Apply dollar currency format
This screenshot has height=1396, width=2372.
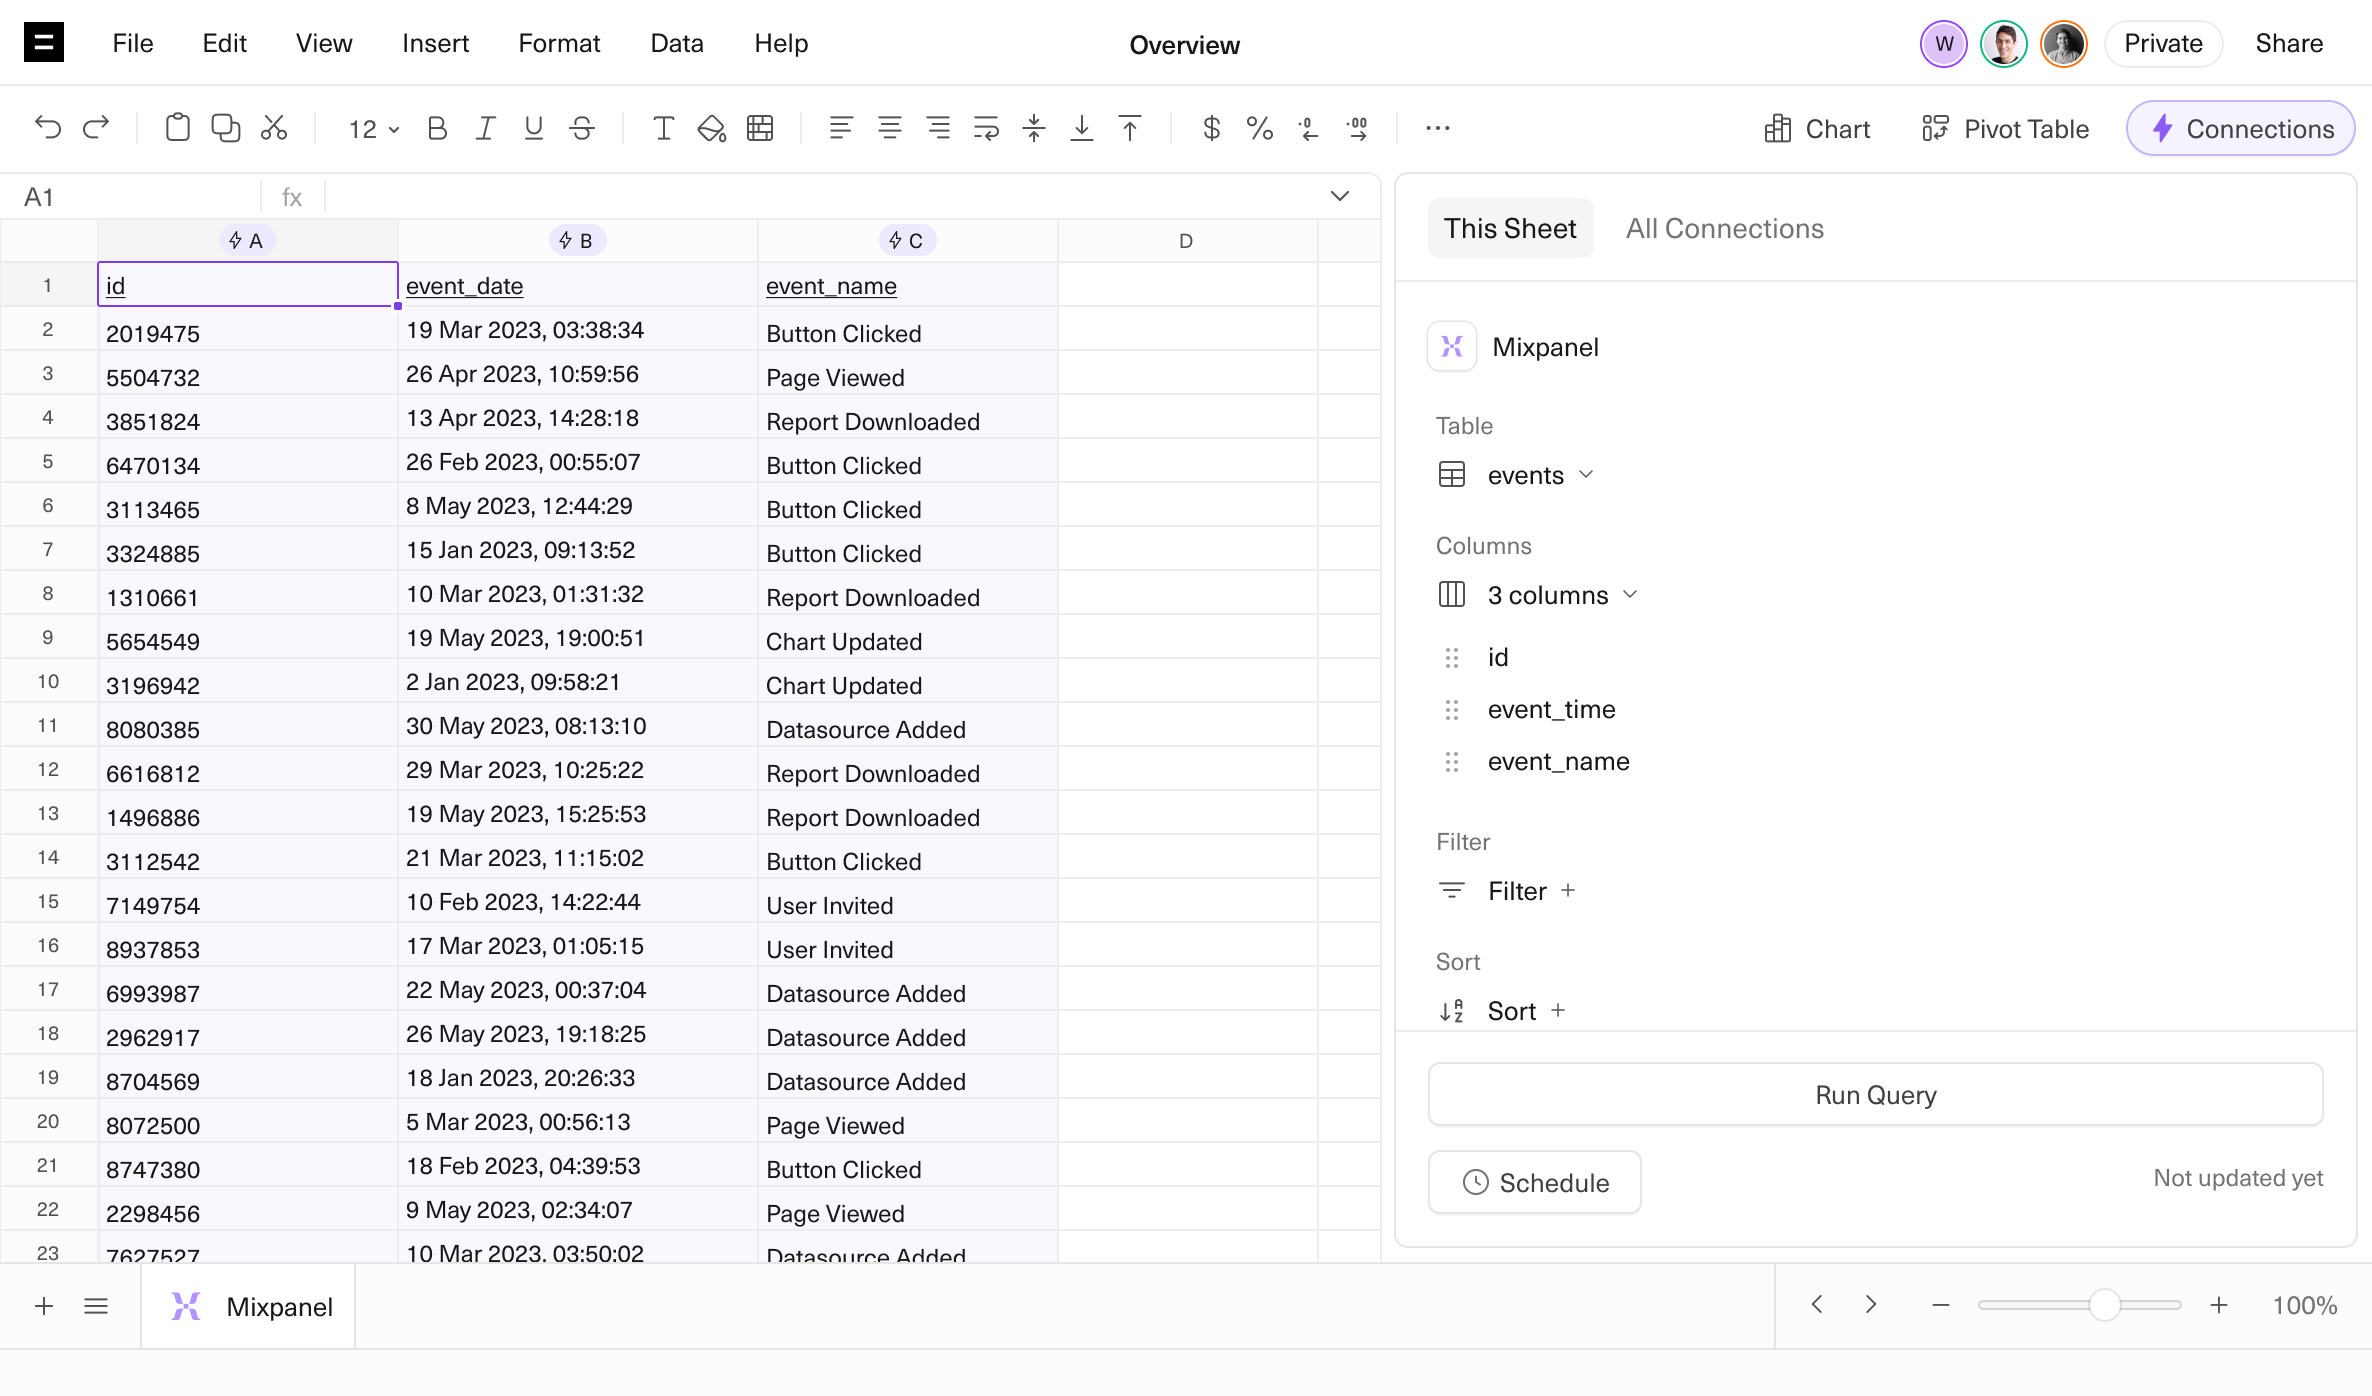pos(1211,128)
